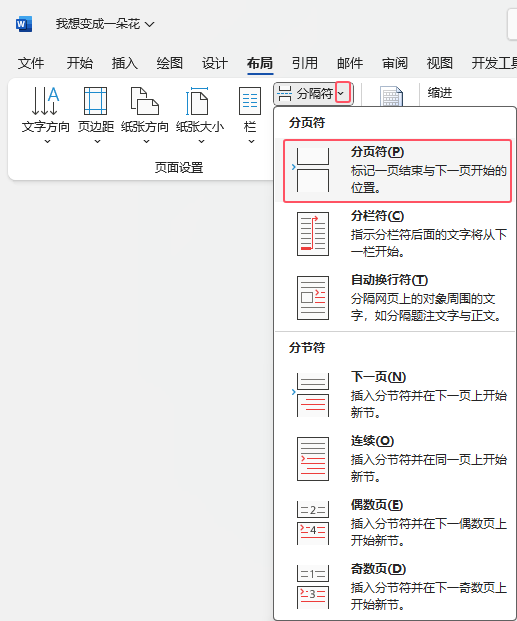Choose 分栏符(C) column break option
Screen dimensions: 517x621
point(395,234)
